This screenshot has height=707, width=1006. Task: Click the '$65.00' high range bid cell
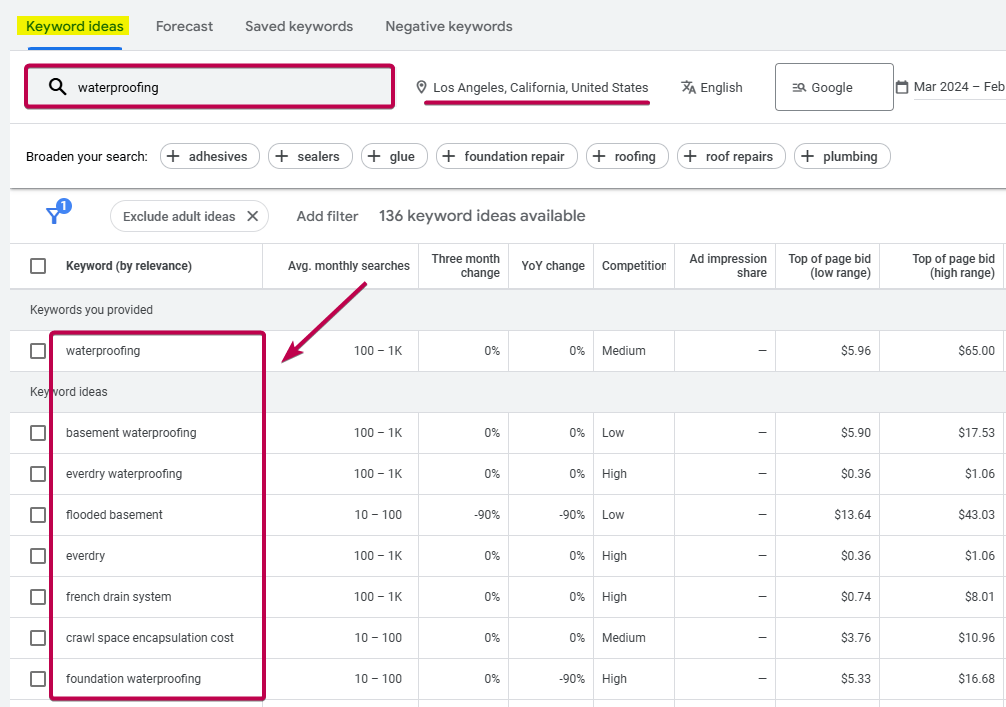click(976, 351)
